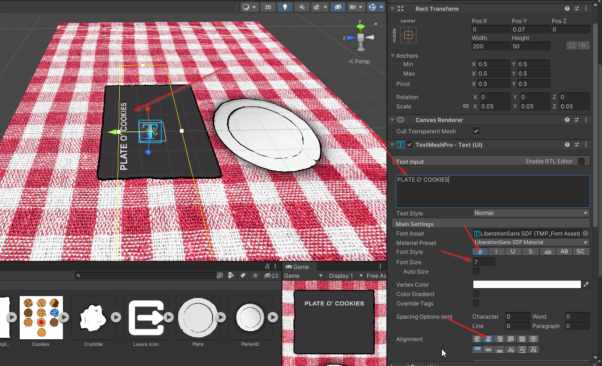Set vertical alignment to middle
This screenshot has height=366, width=602.
(488, 349)
